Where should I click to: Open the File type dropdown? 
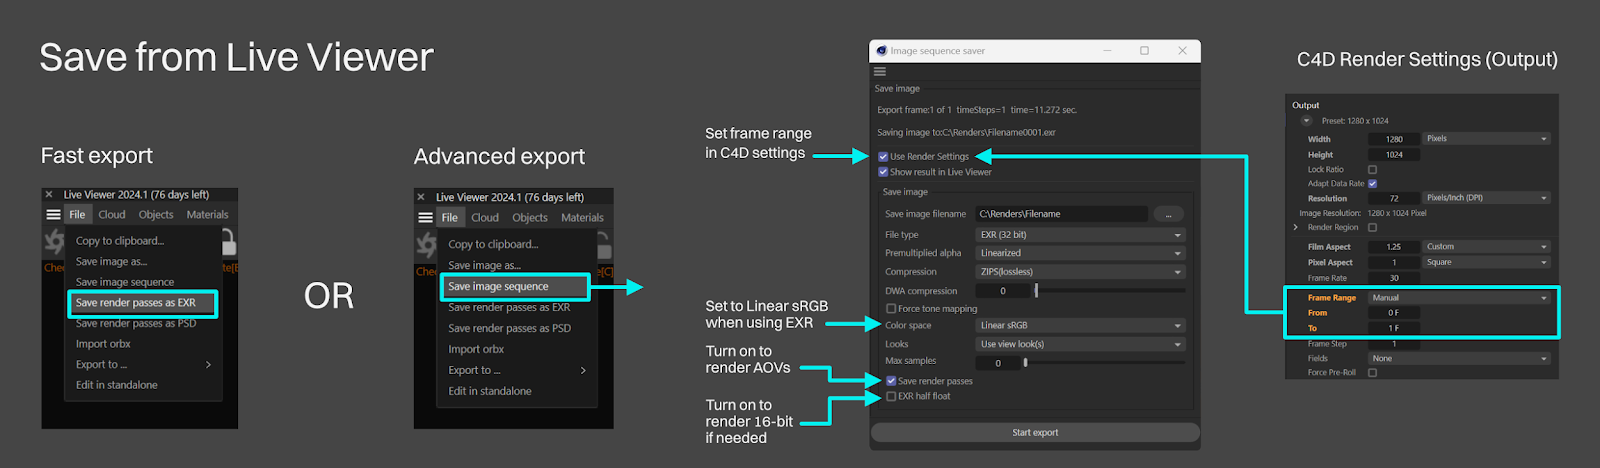pos(1080,235)
